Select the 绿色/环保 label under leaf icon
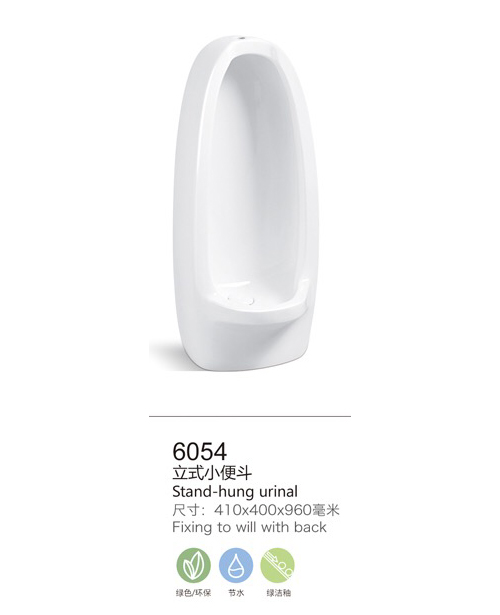Screen dimensions: 500x615 tap(193, 593)
